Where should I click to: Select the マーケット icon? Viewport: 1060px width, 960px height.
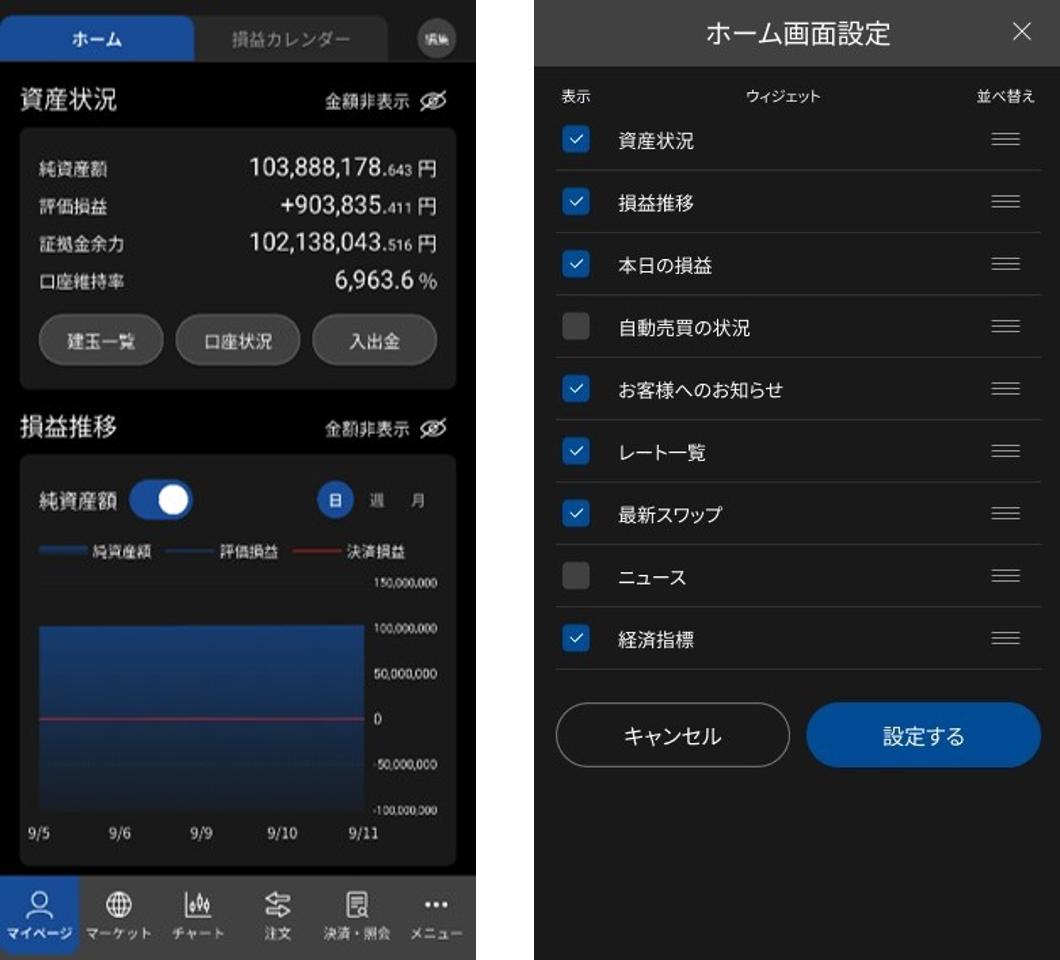(119, 915)
